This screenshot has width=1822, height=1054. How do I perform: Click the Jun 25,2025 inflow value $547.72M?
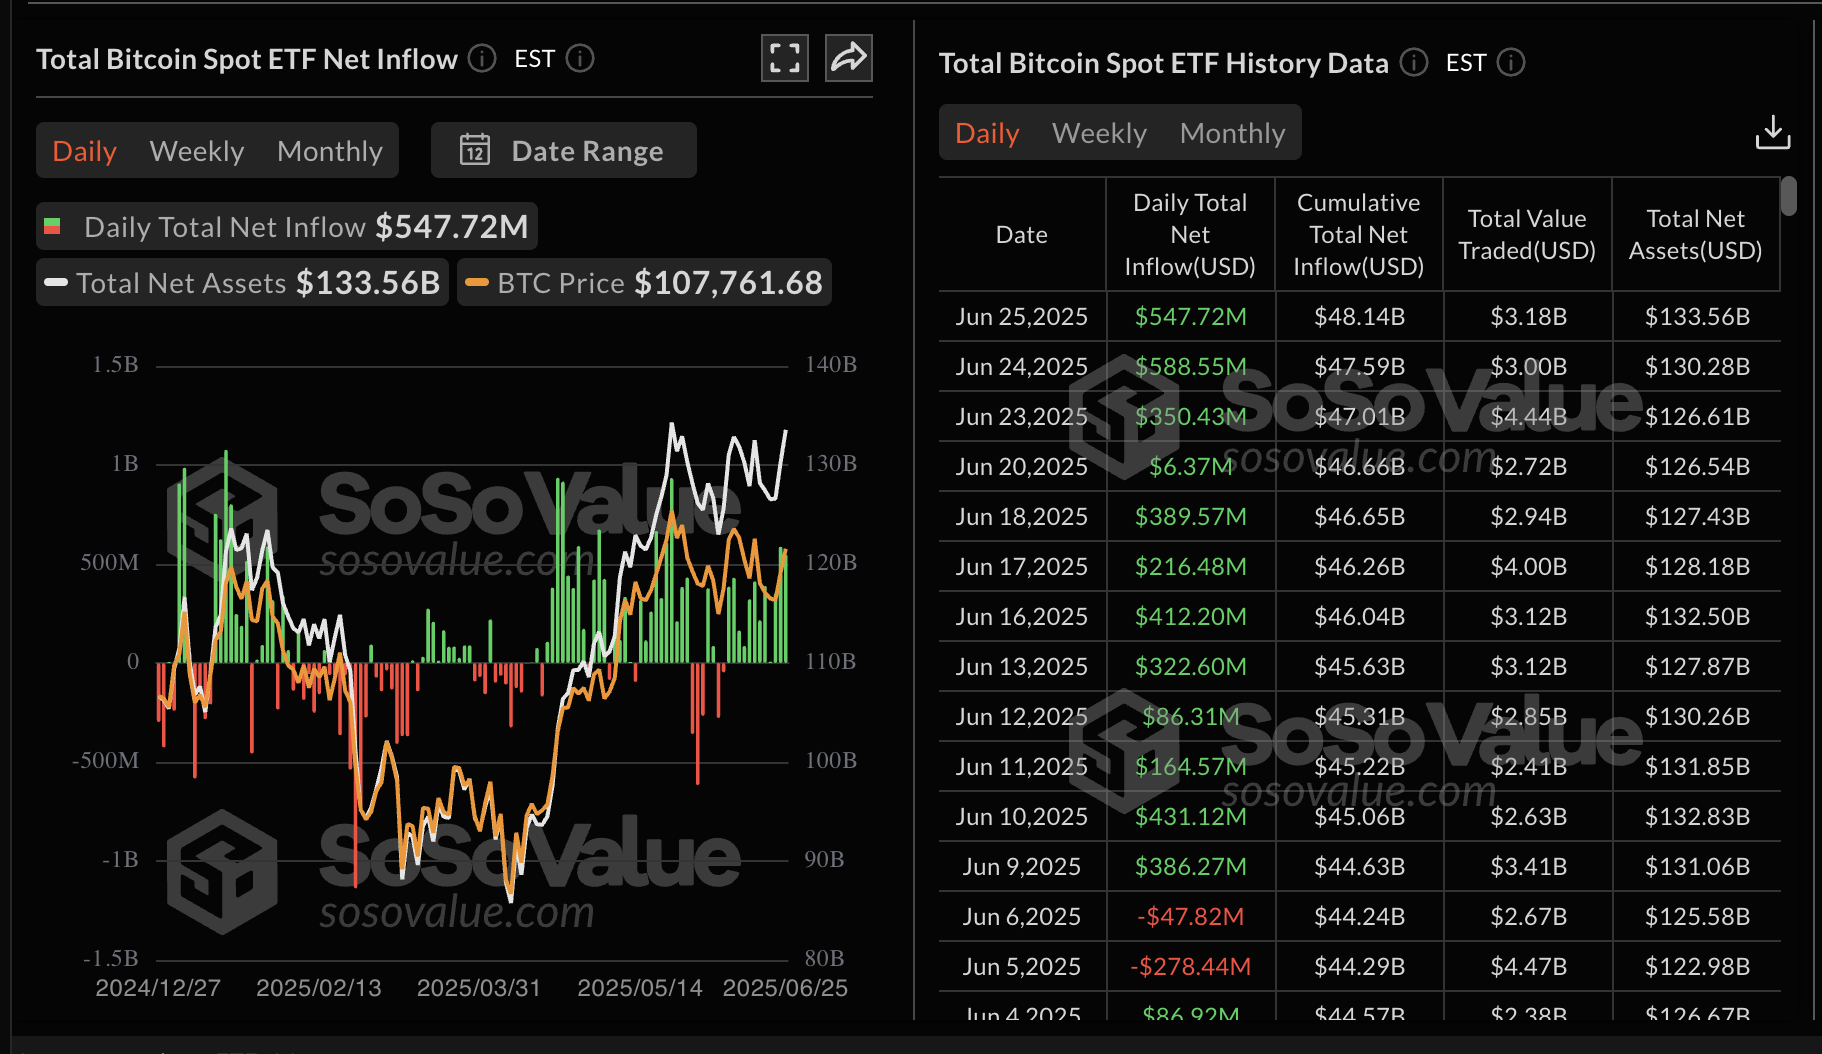click(x=1190, y=316)
